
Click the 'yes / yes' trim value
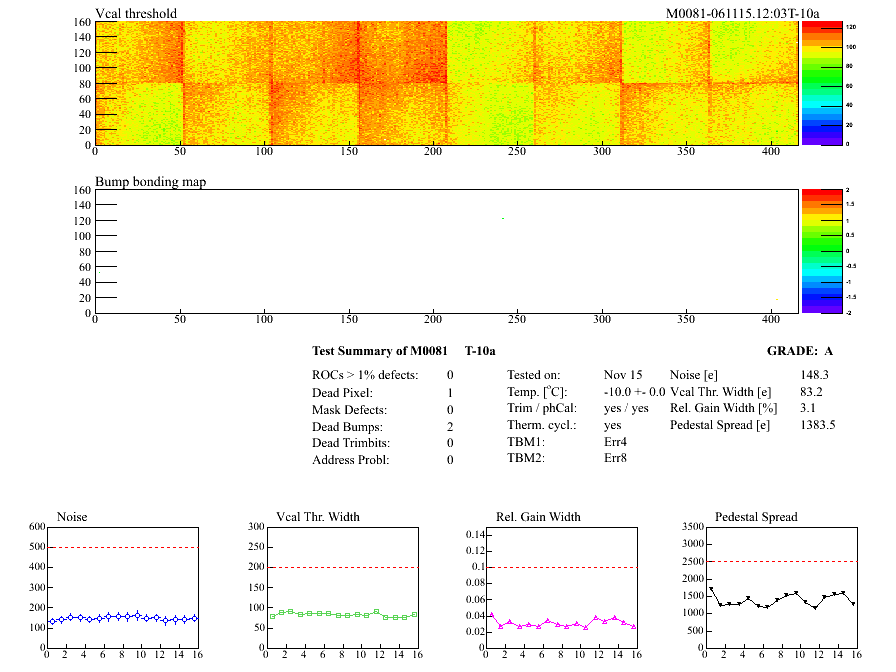pyautogui.click(x=626, y=408)
